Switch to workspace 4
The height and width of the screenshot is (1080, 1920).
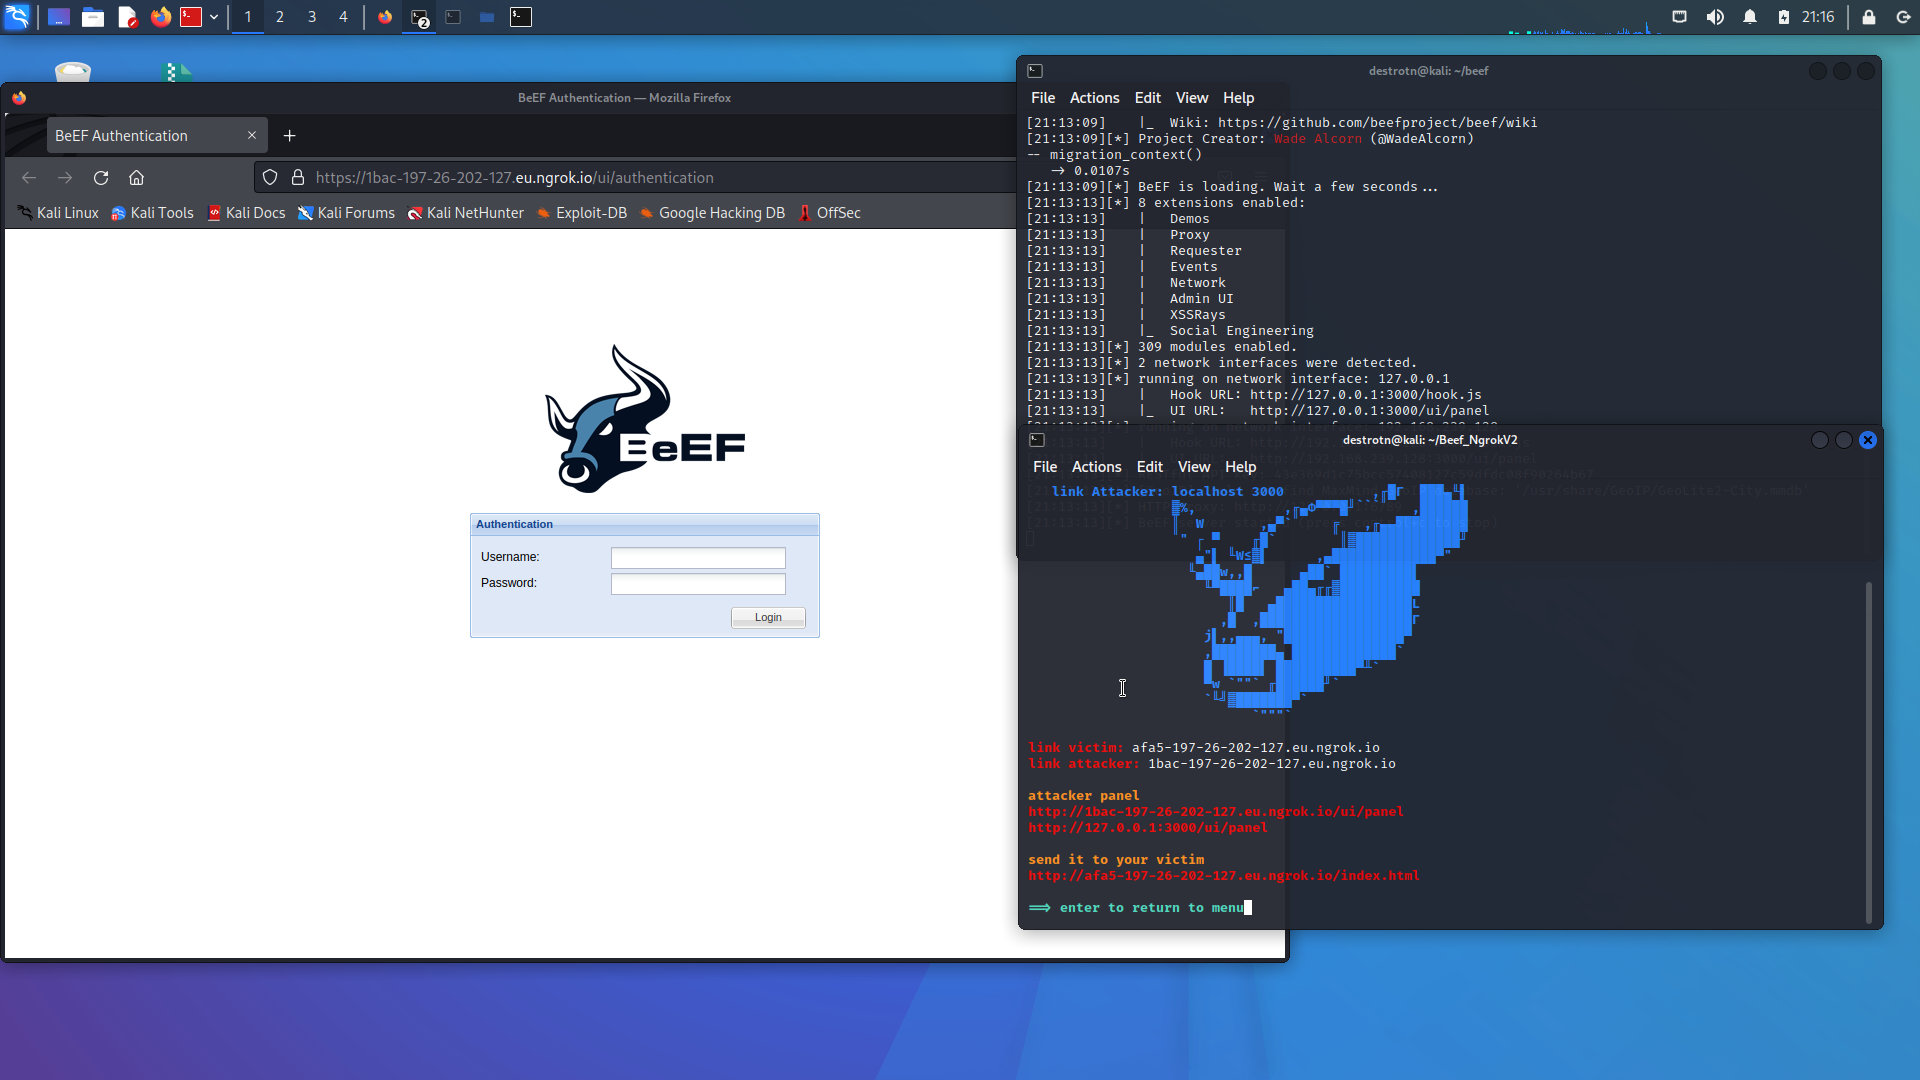pos(343,17)
